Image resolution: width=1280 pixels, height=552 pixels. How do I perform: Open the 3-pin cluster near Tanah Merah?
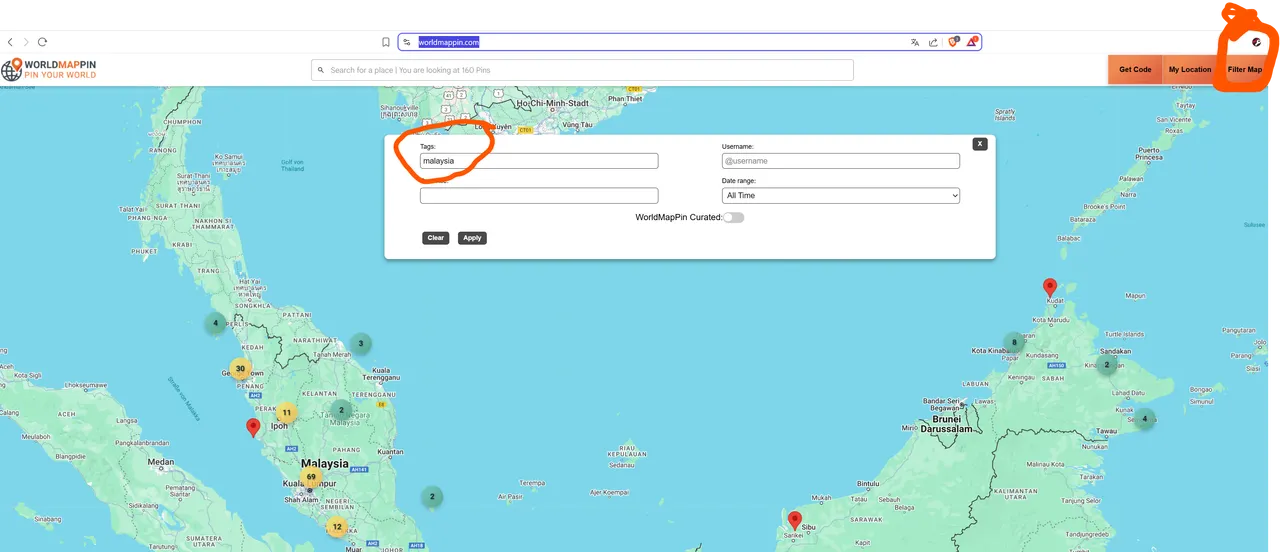point(361,343)
